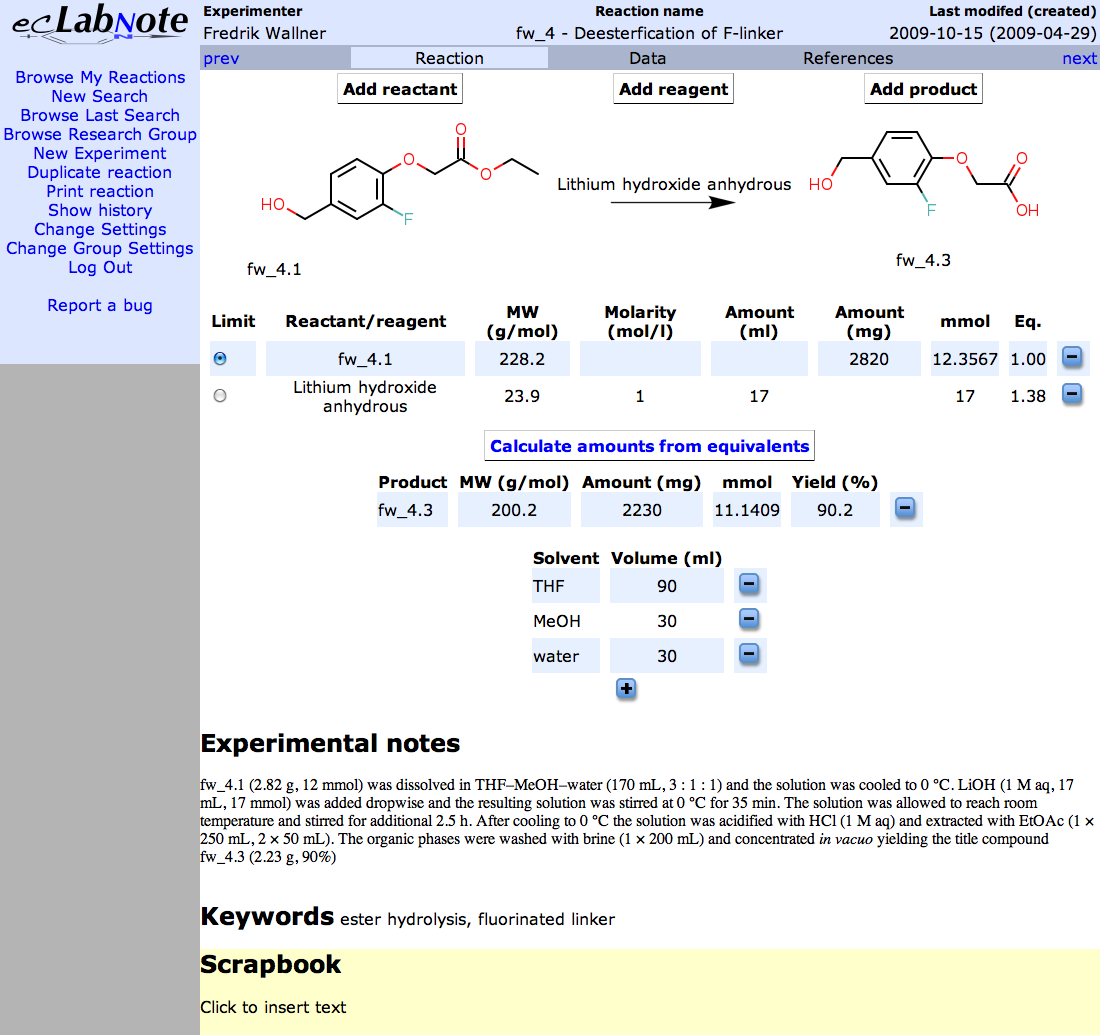Open Browse My Reactions link

(100, 77)
